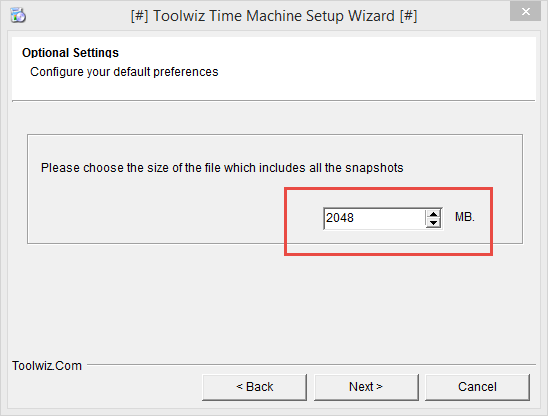Click the 2048 value in the spinner
The height and width of the screenshot is (416, 548).
pos(340,218)
